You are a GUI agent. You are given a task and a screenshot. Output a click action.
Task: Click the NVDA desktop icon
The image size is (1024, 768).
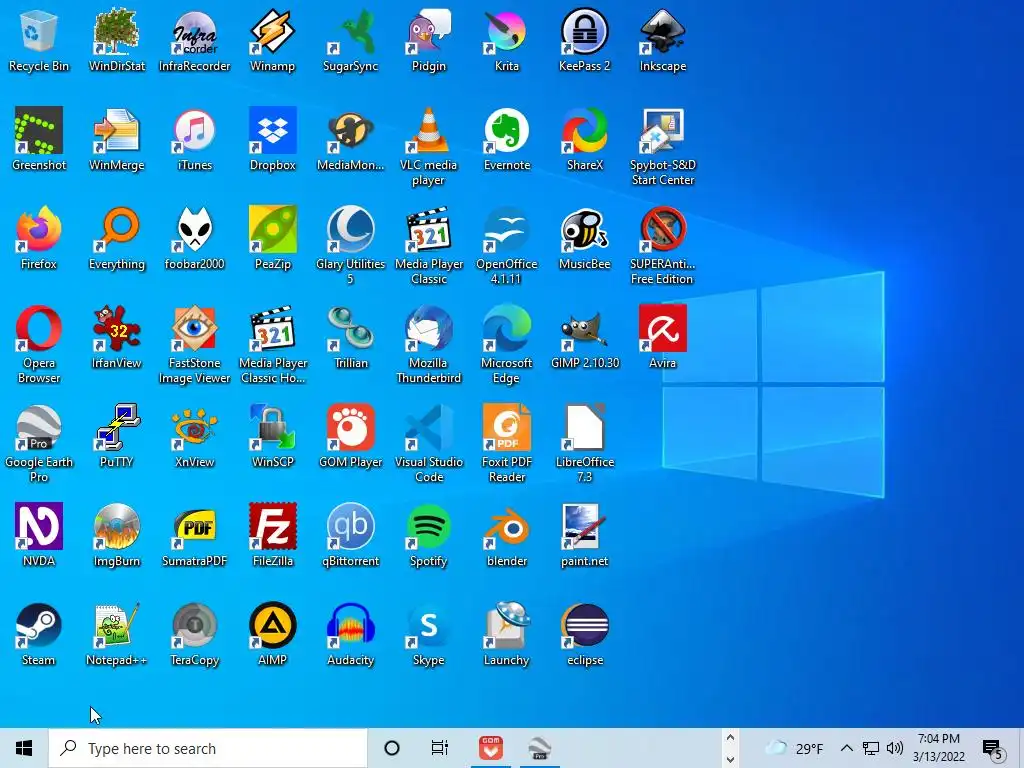point(39,536)
